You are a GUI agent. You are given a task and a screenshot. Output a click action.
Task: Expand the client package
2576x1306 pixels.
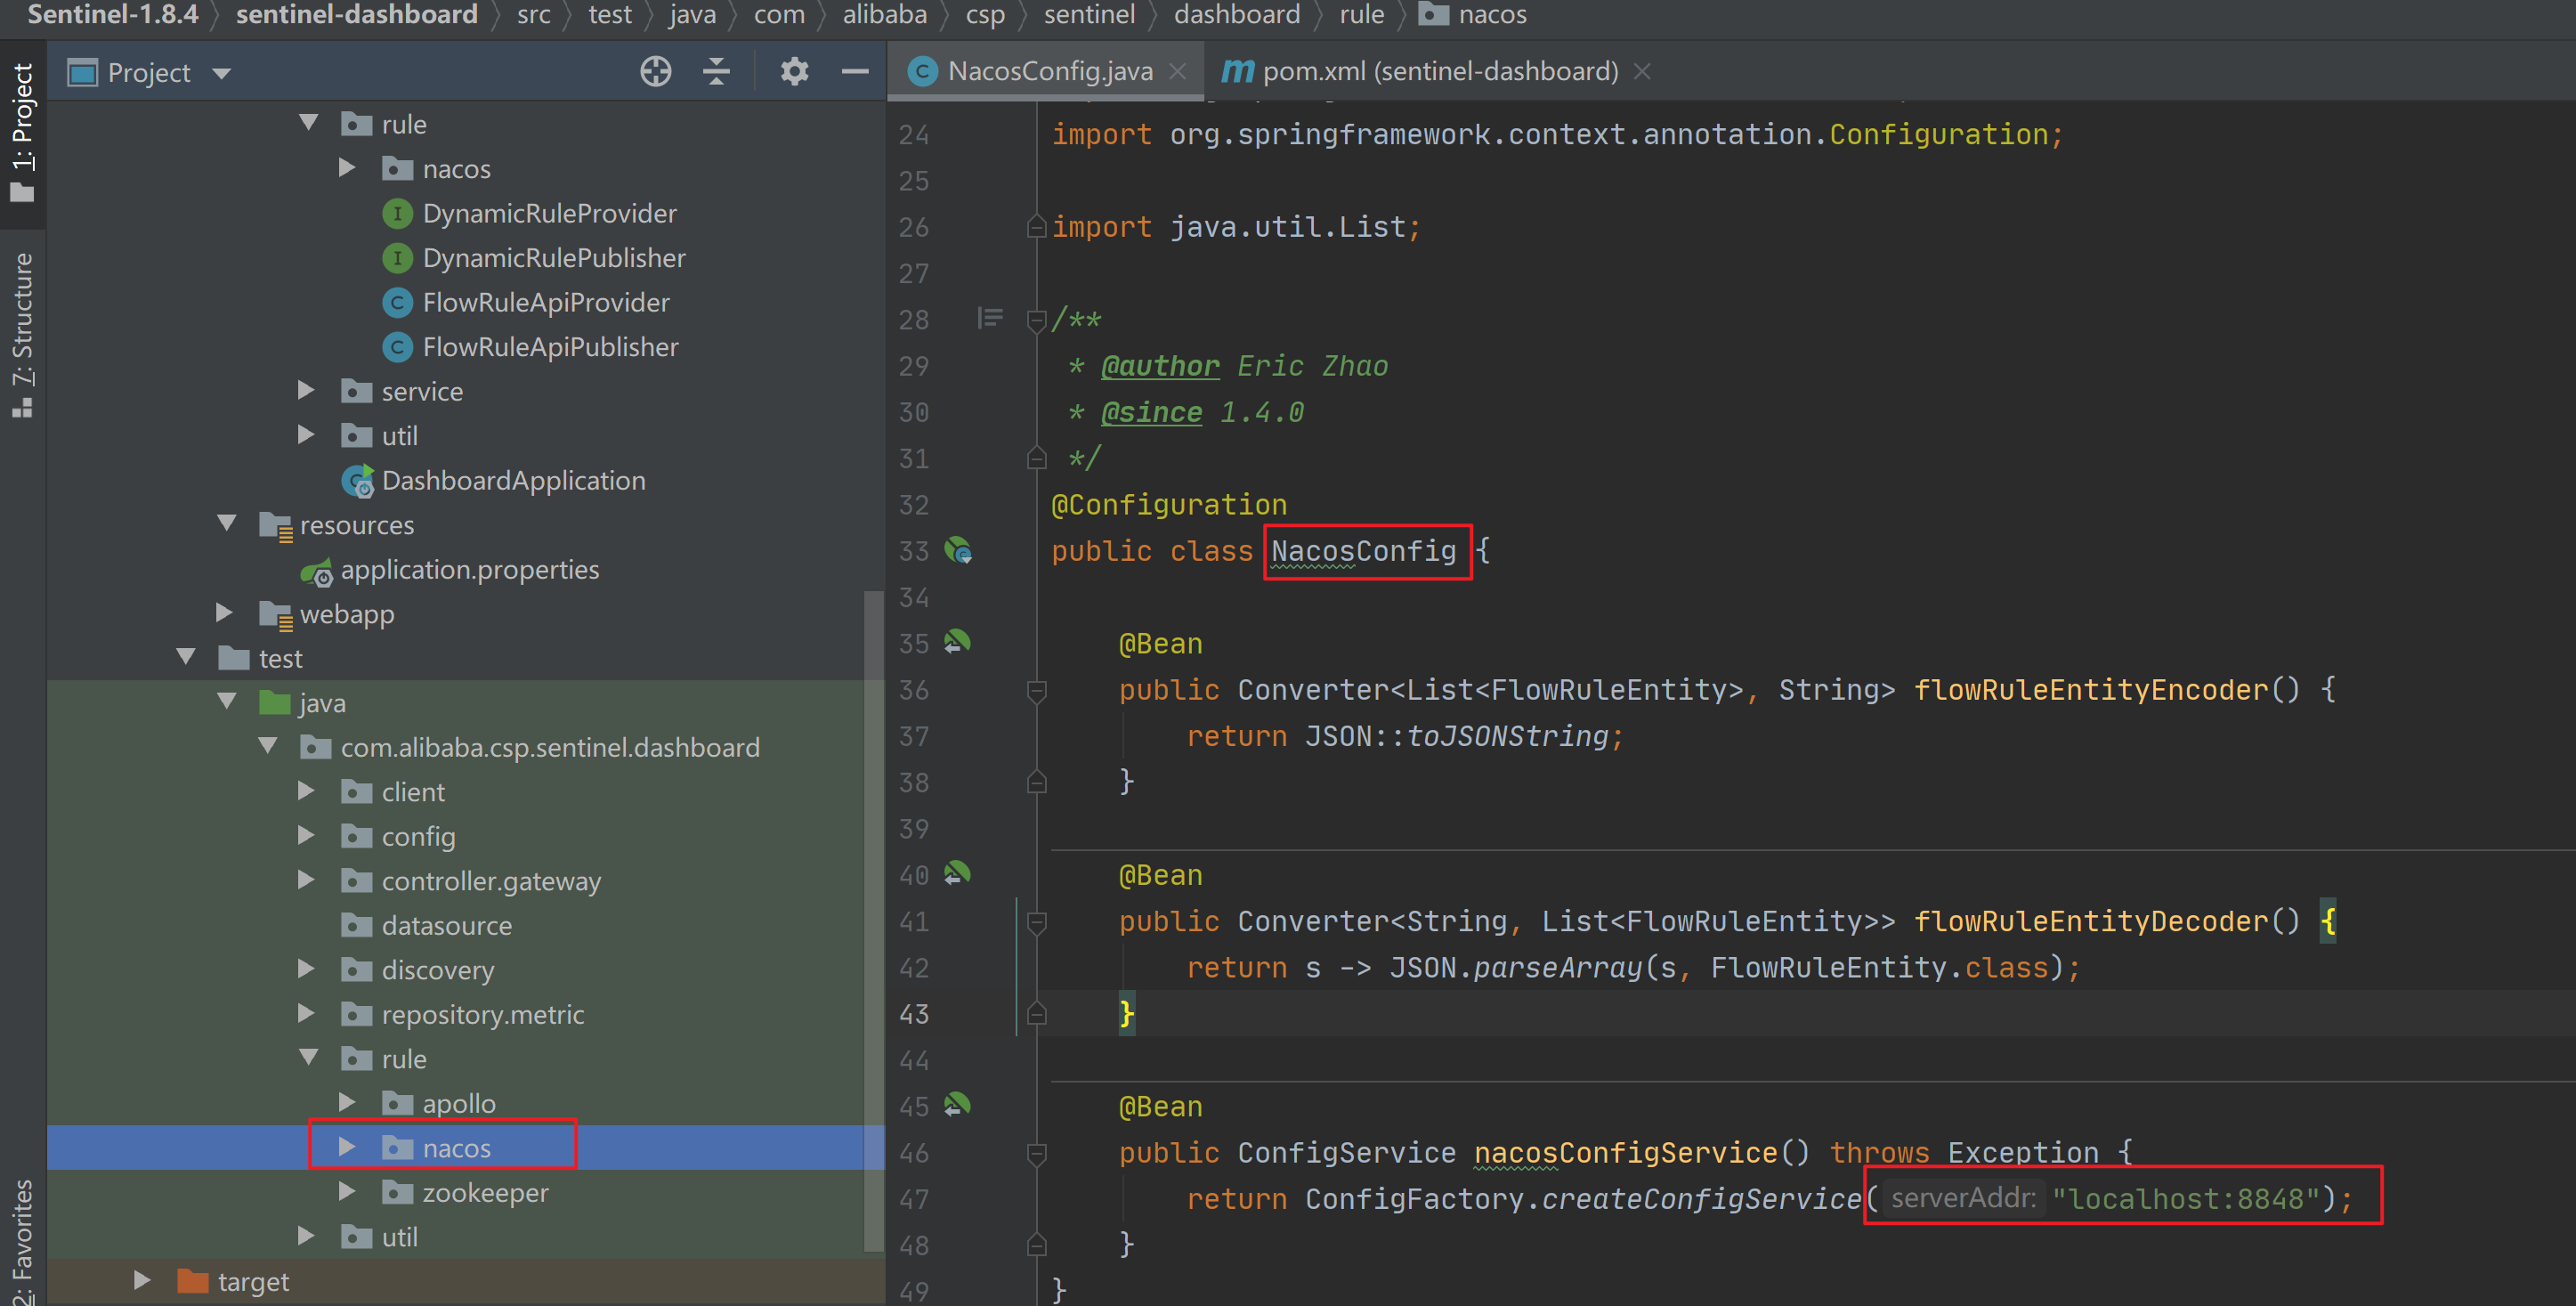tap(306, 791)
